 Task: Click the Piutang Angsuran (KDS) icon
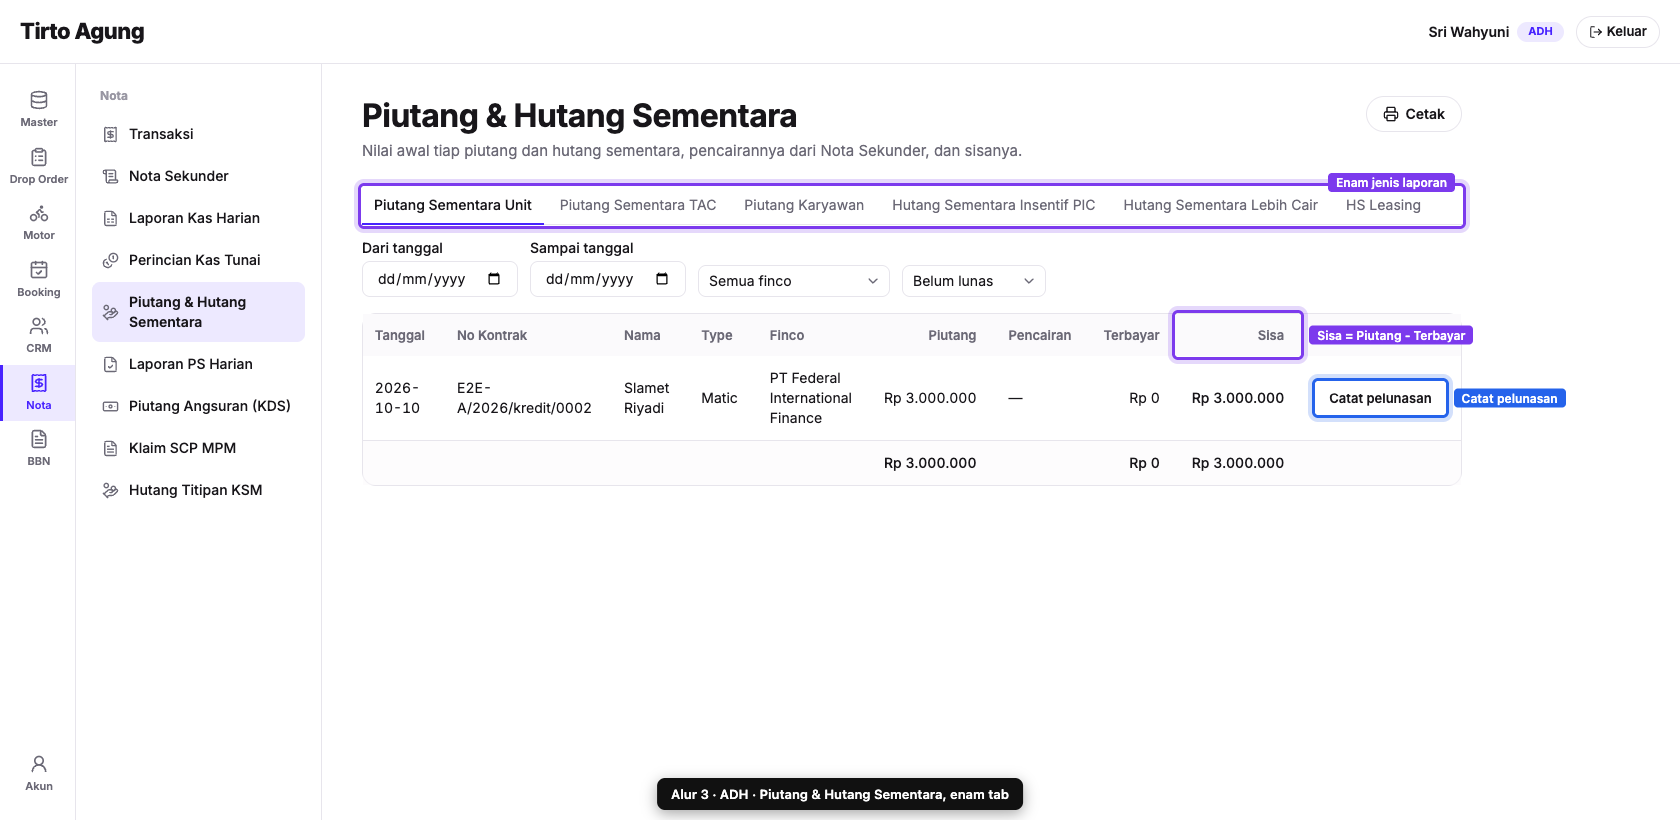[111, 406]
